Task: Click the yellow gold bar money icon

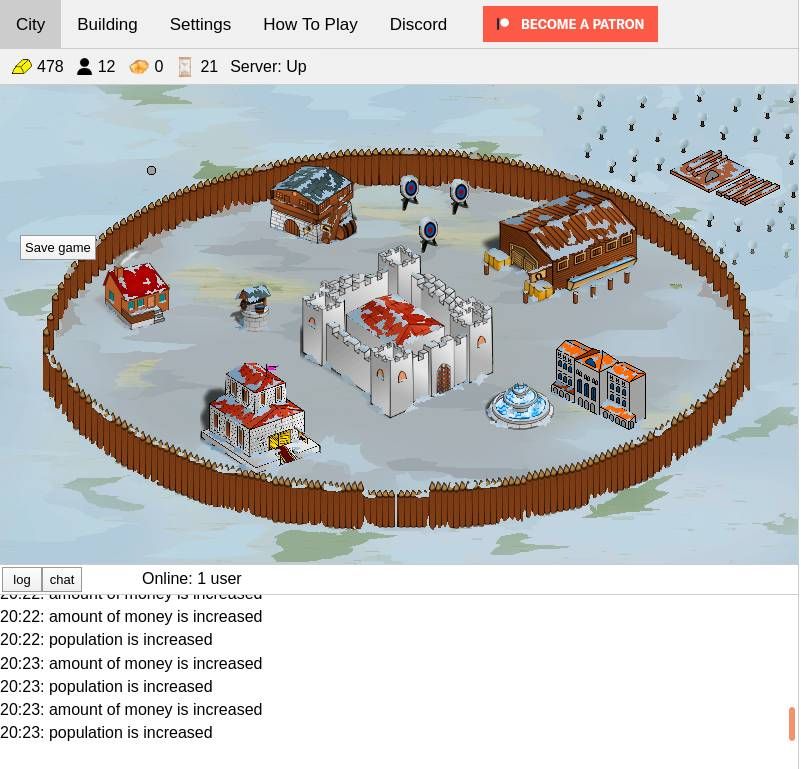Action: [21, 67]
